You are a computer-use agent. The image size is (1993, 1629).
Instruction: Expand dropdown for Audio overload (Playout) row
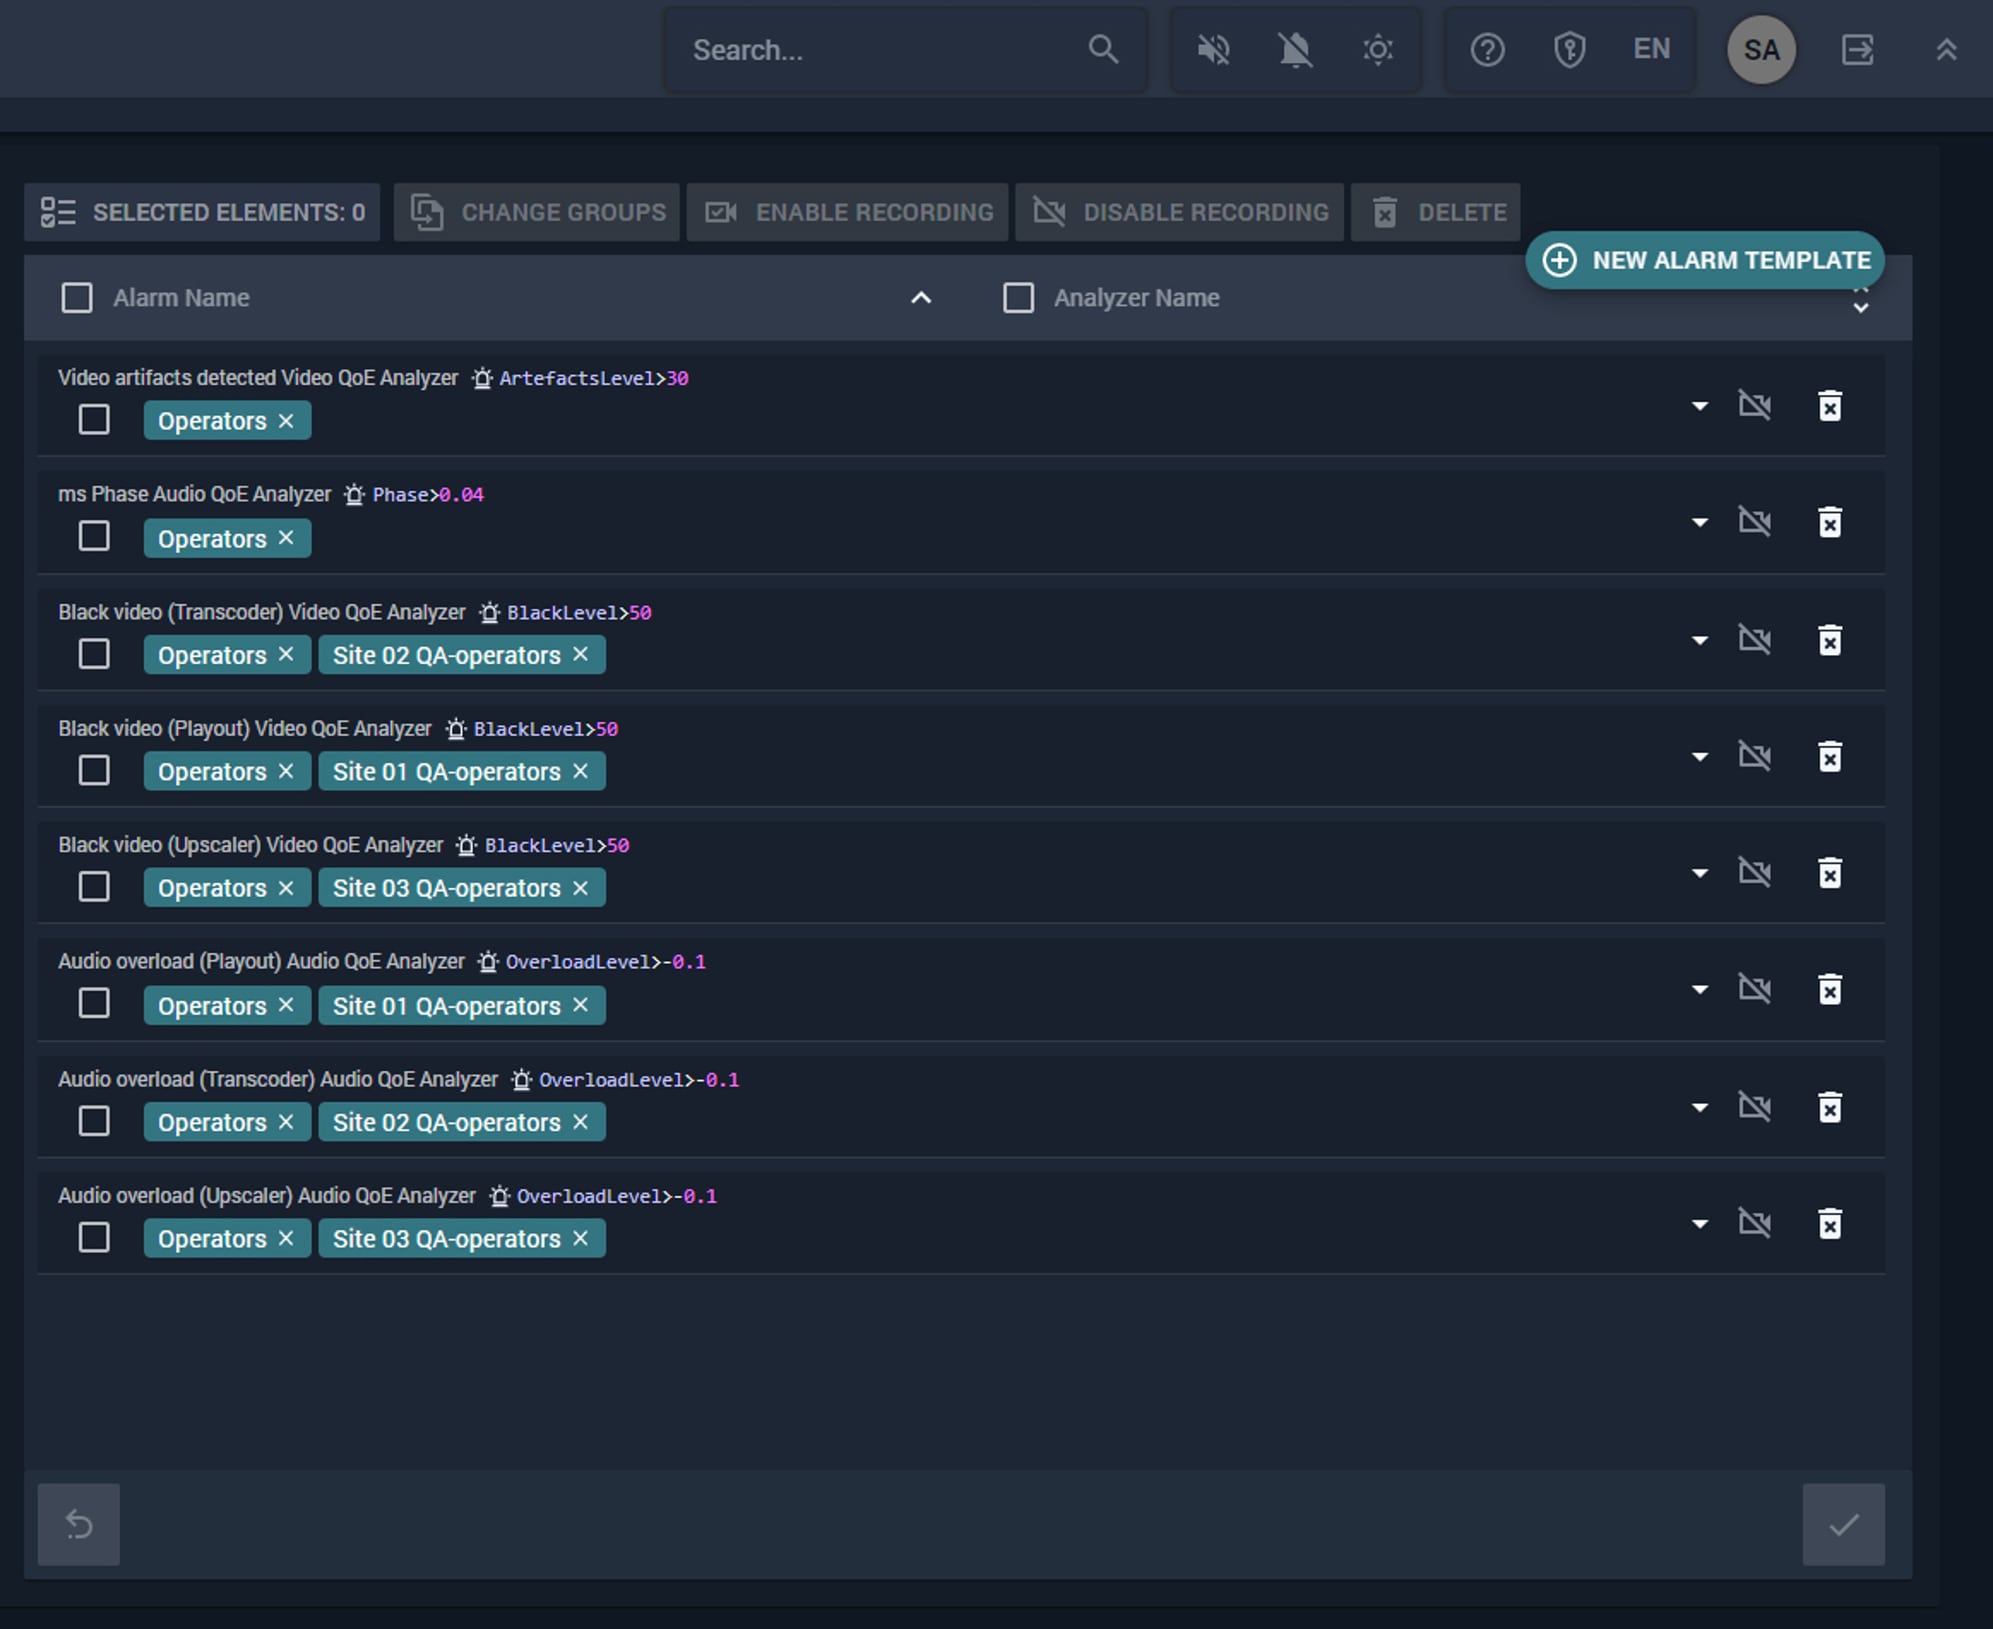point(1699,989)
